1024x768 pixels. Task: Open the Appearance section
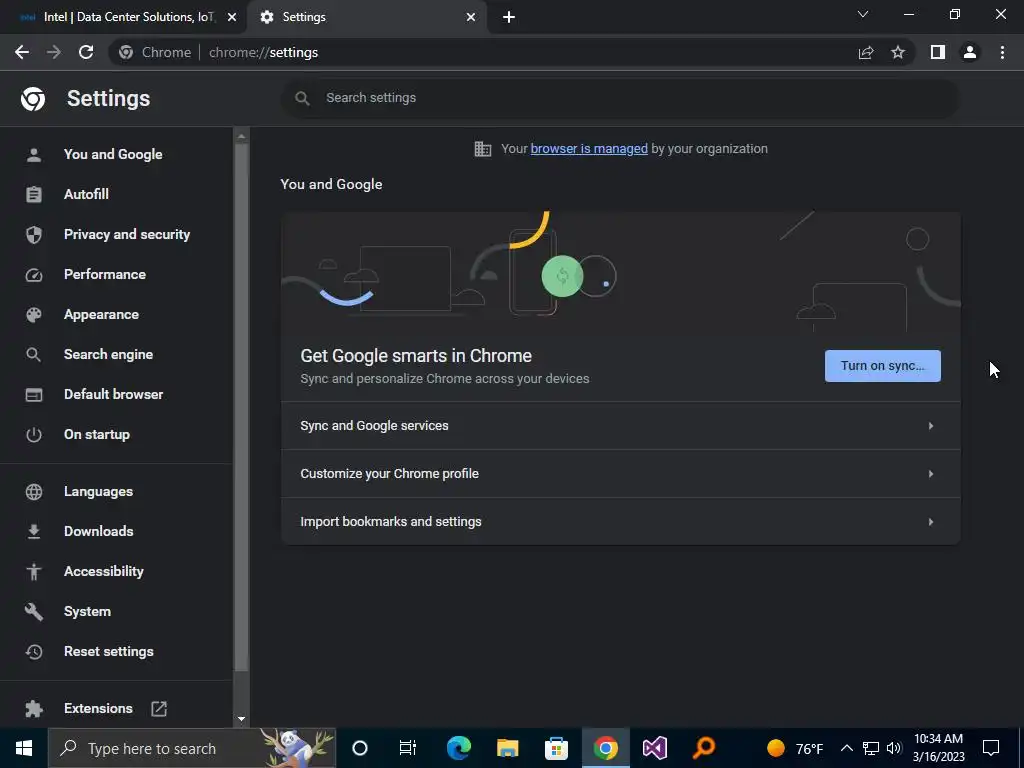[101, 315]
